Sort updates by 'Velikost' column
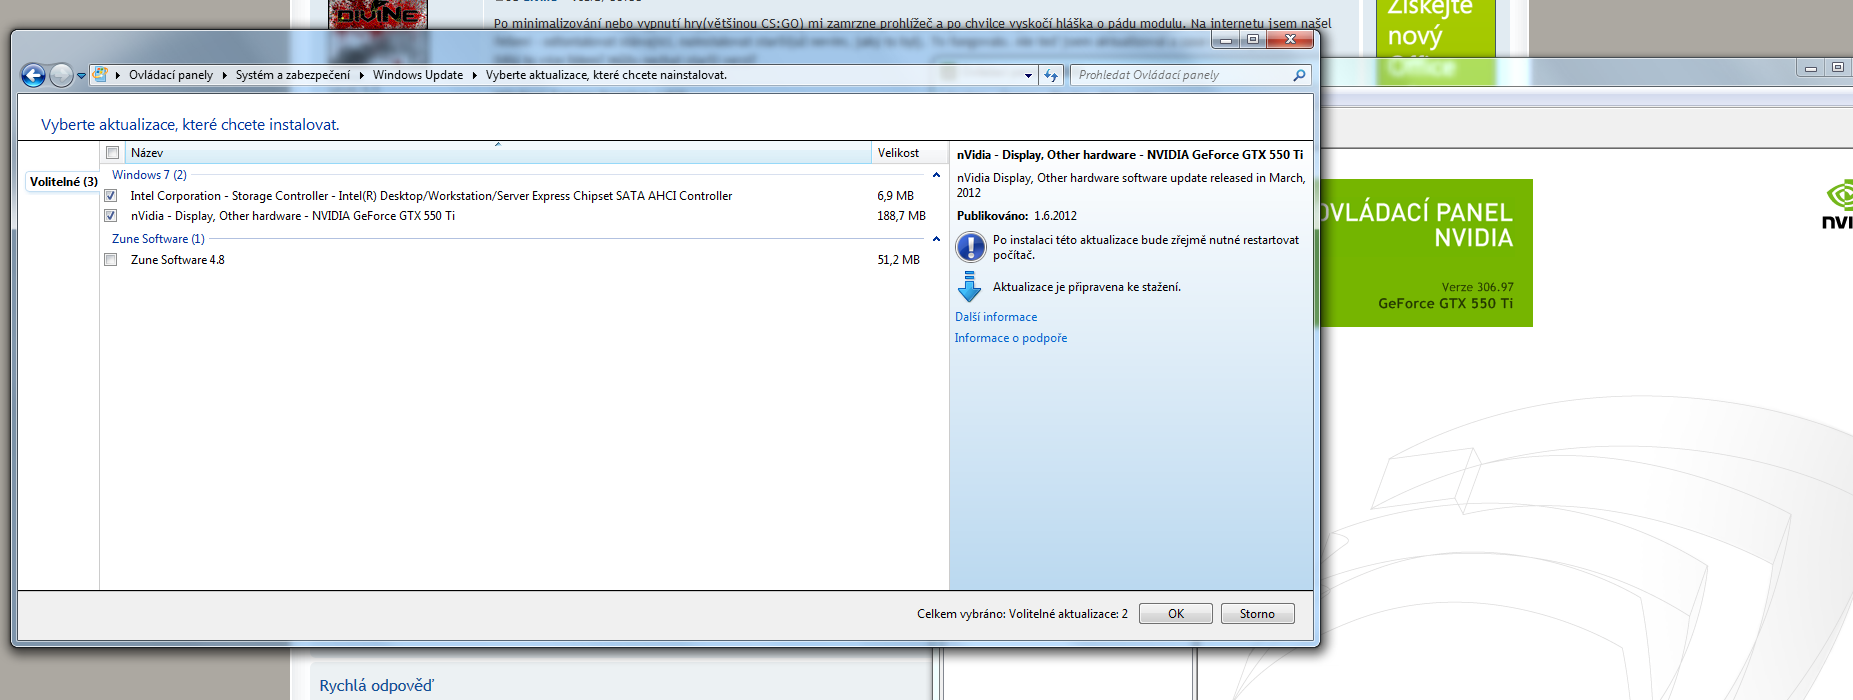Viewport: 1853px width, 700px height. pos(909,153)
